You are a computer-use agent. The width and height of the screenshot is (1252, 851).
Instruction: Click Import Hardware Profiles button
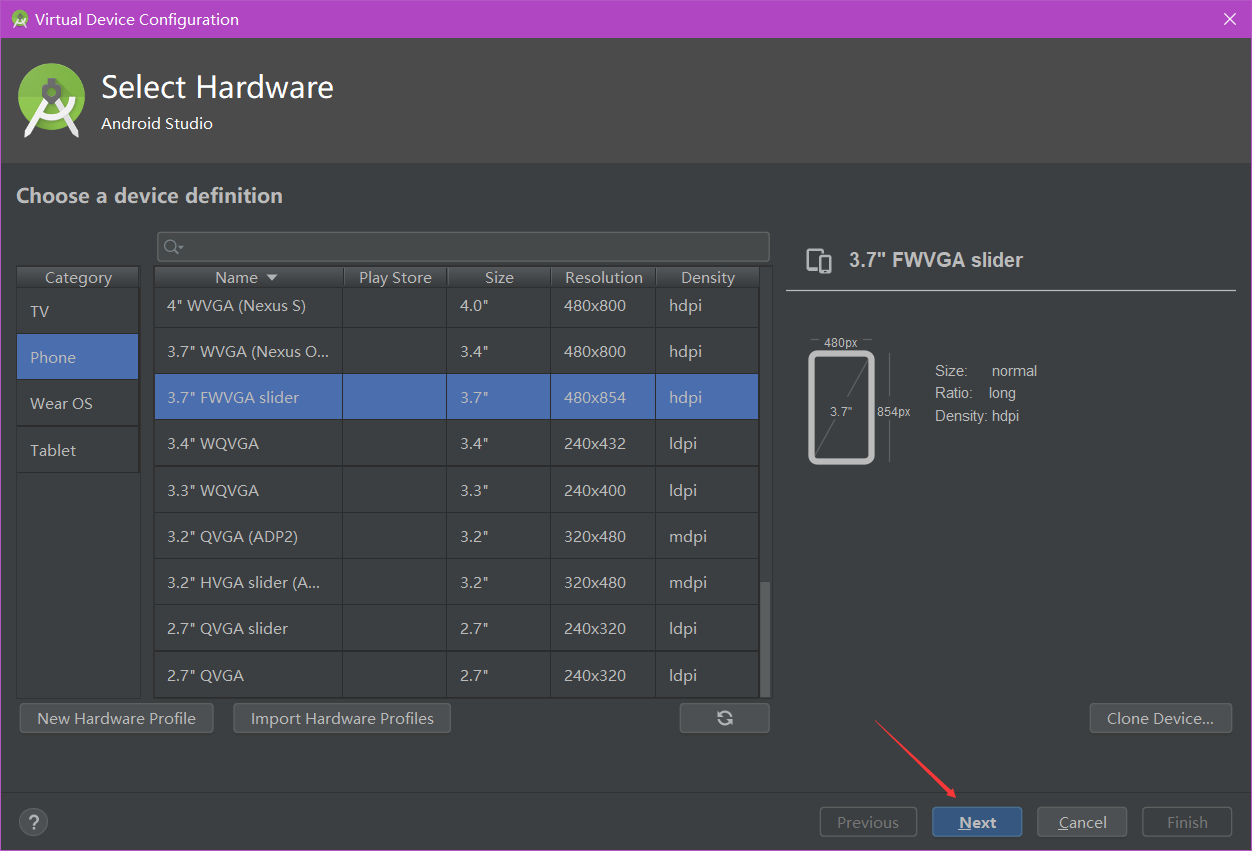[342, 718]
